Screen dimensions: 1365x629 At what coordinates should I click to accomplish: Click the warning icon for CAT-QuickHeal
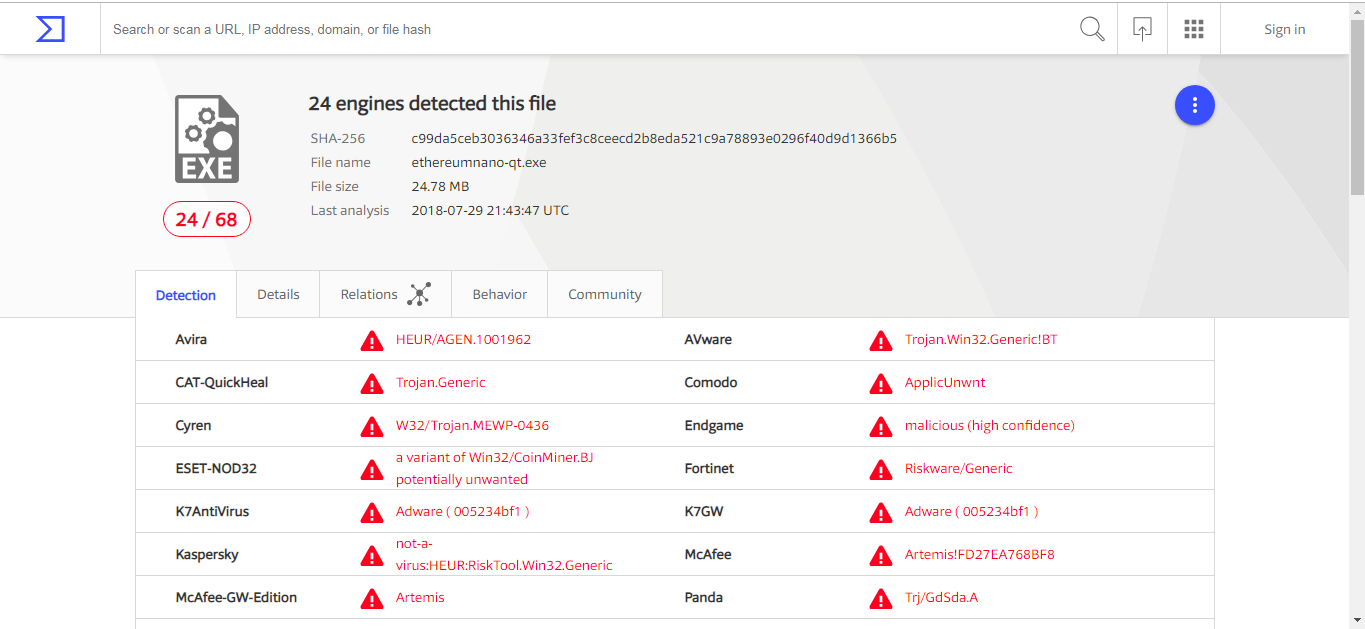[372, 384]
